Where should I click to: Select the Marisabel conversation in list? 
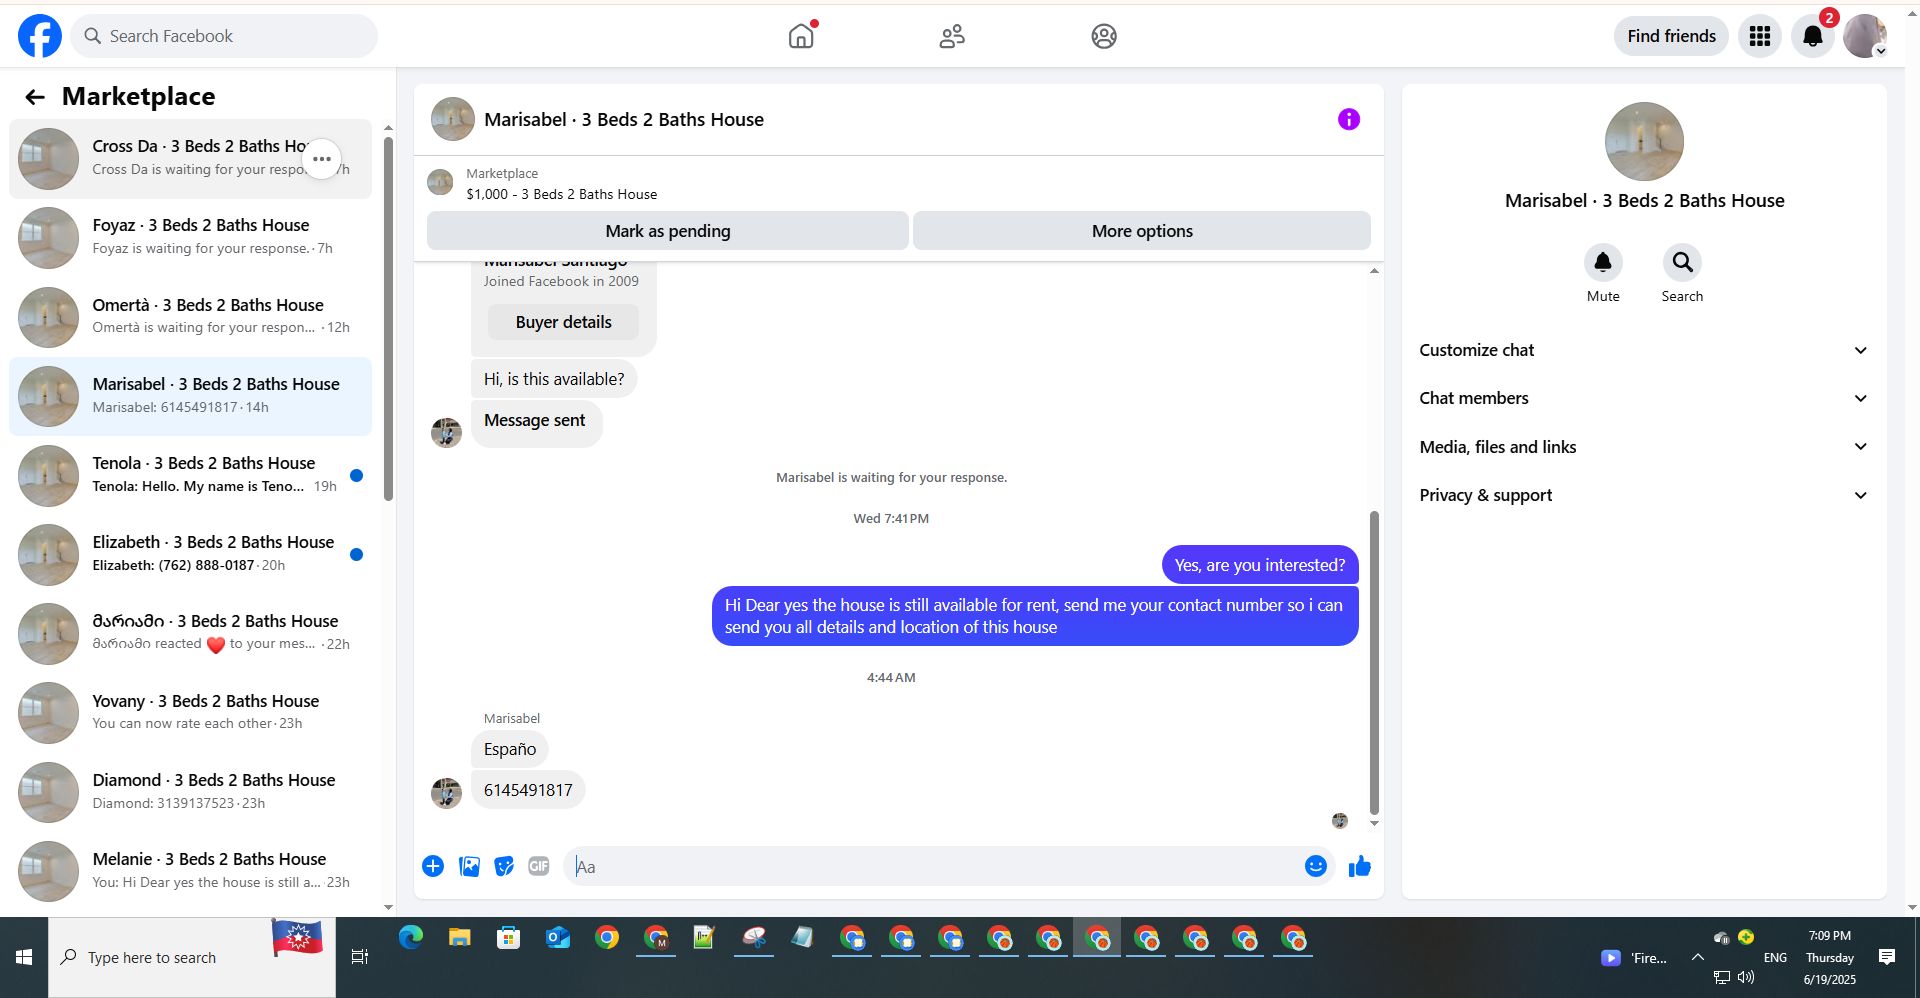point(190,396)
